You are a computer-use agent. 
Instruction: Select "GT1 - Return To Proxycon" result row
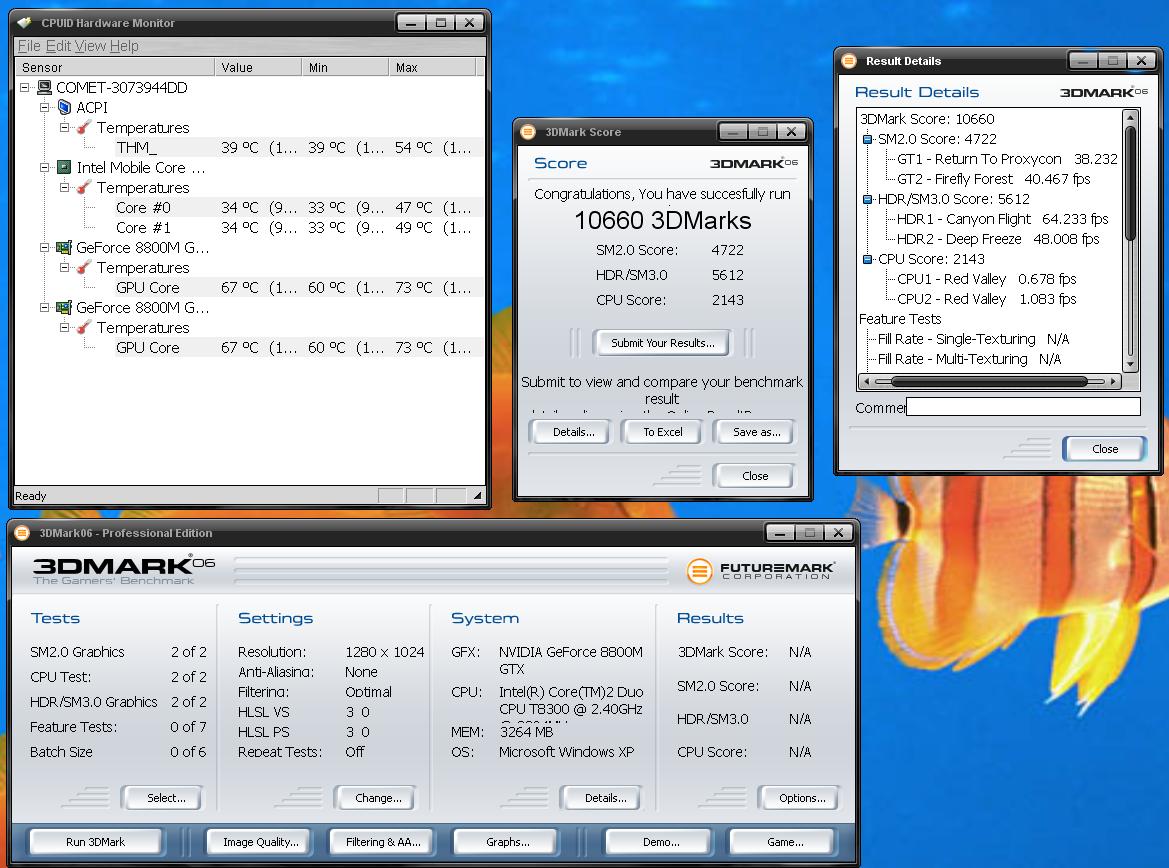(1007, 160)
